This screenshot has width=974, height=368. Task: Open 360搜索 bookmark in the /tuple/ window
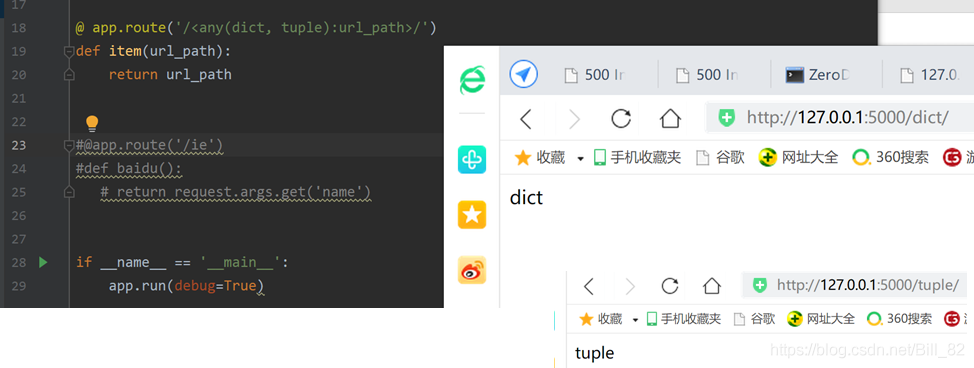899,320
